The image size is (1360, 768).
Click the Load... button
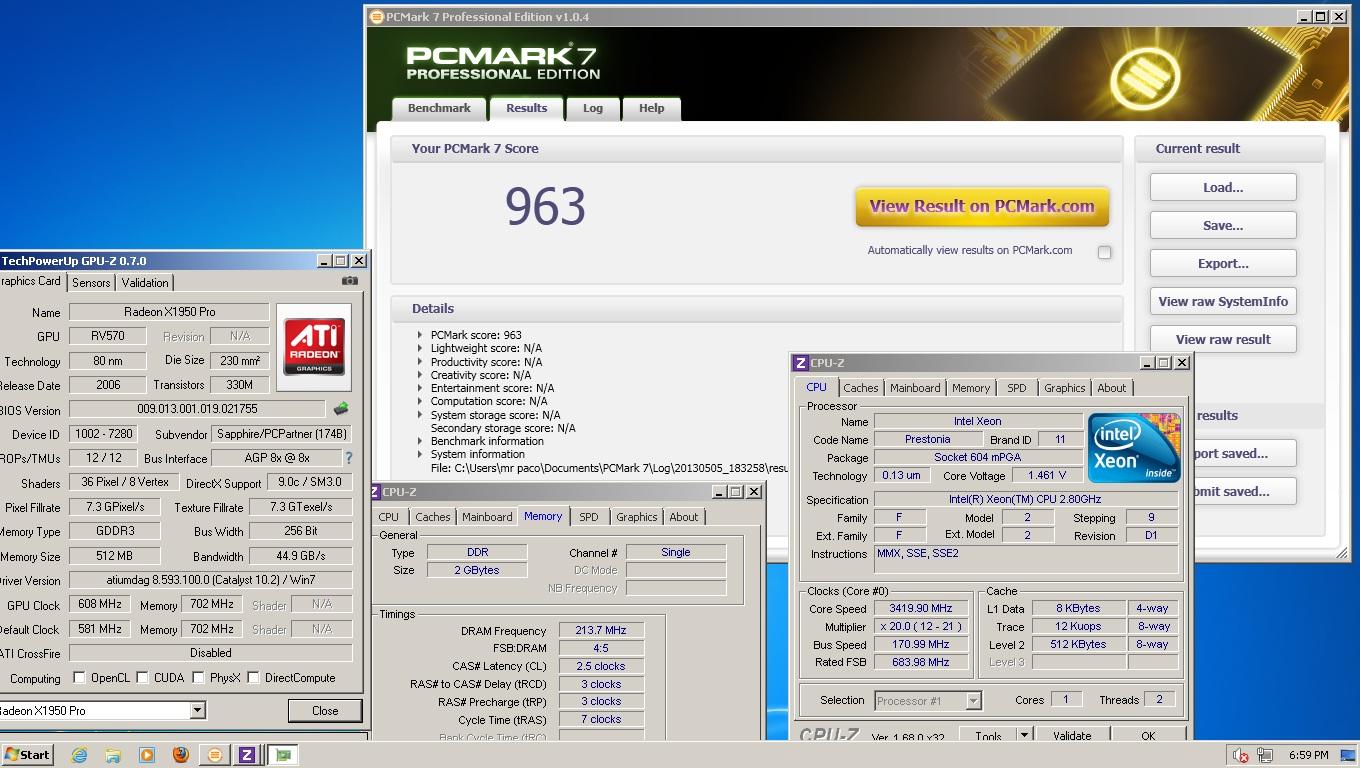pos(1223,187)
